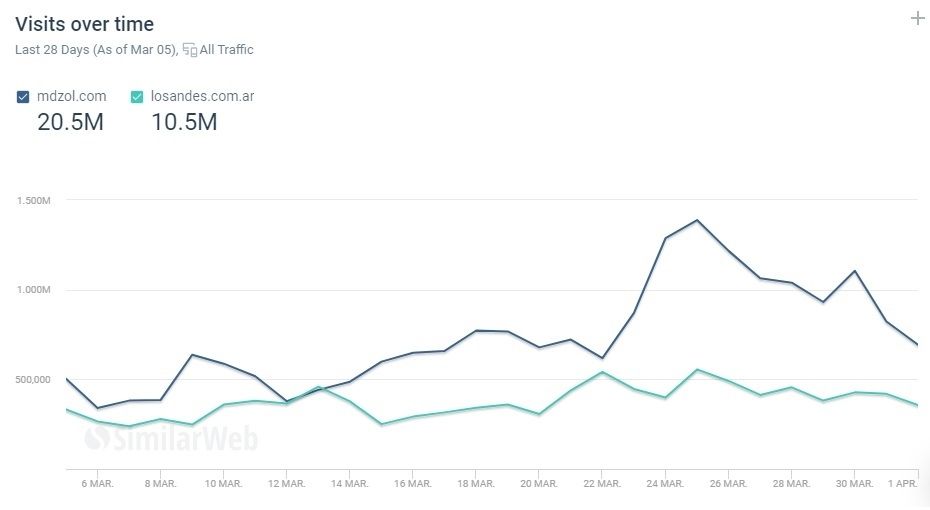Click the "500,000" y-axis label

34,379
